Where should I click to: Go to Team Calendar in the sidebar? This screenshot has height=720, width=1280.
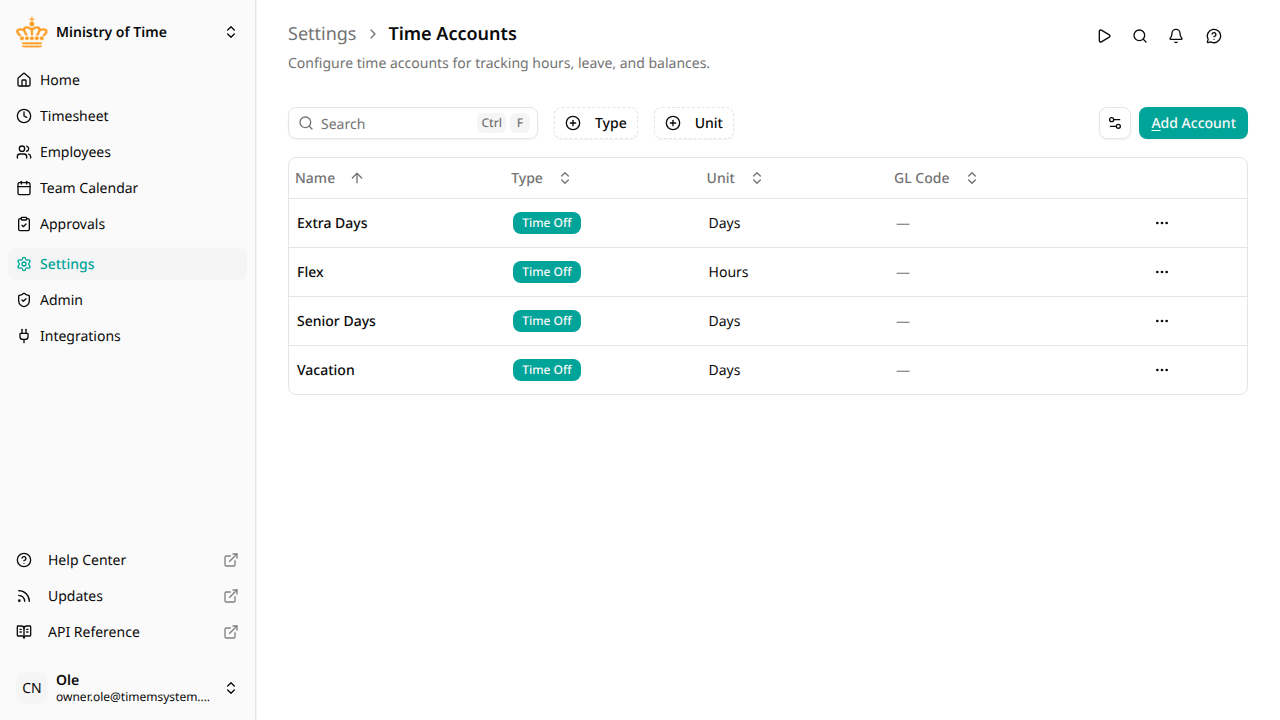point(127,188)
